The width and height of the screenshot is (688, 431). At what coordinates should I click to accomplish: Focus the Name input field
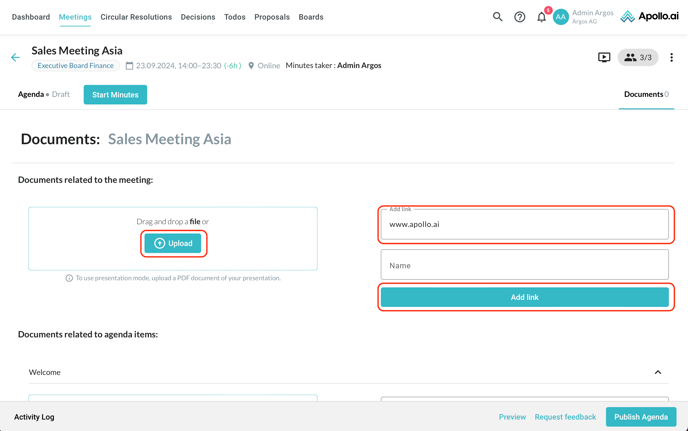coord(524,265)
